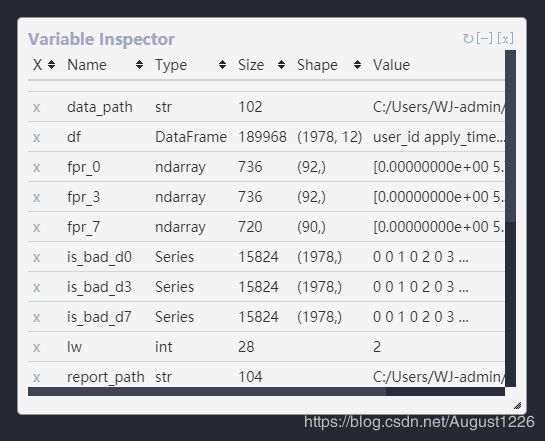The width and height of the screenshot is (545, 441).
Task: Collapse the Variable Inspector with [–] button
Action: click(x=484, y=38)
